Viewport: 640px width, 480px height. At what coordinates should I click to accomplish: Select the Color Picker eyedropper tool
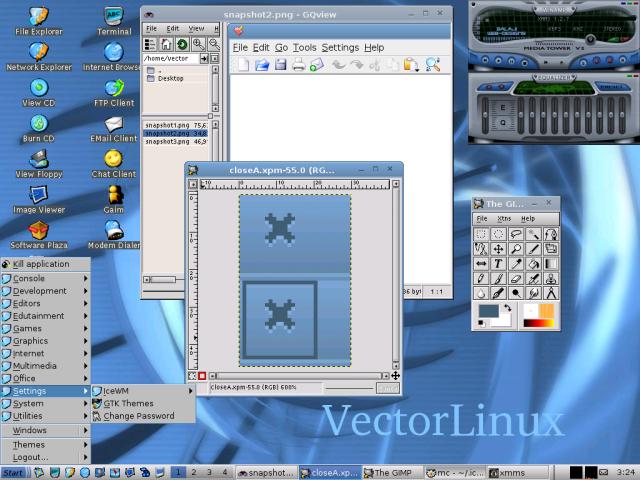516,264
